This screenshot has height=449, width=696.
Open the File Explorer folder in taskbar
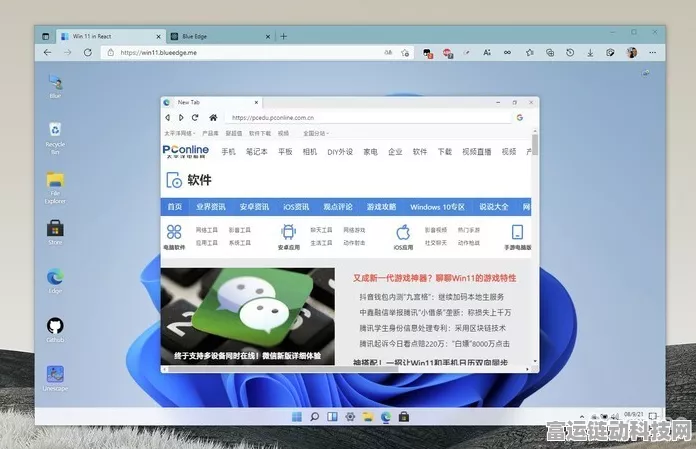click(368, 417)
